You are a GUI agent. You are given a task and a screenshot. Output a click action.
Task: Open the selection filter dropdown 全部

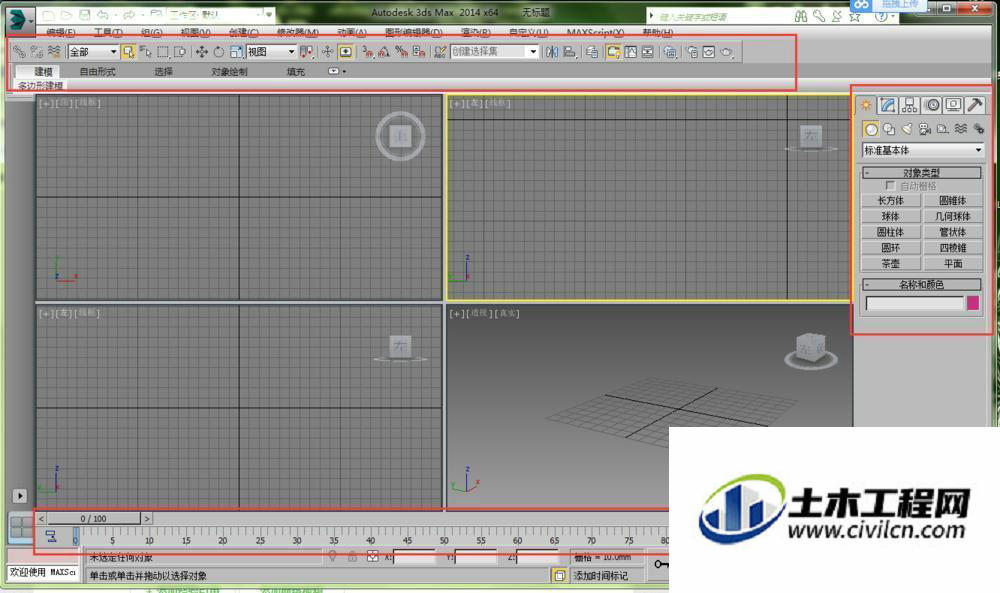pyautogui.click(x=93, y=52)
